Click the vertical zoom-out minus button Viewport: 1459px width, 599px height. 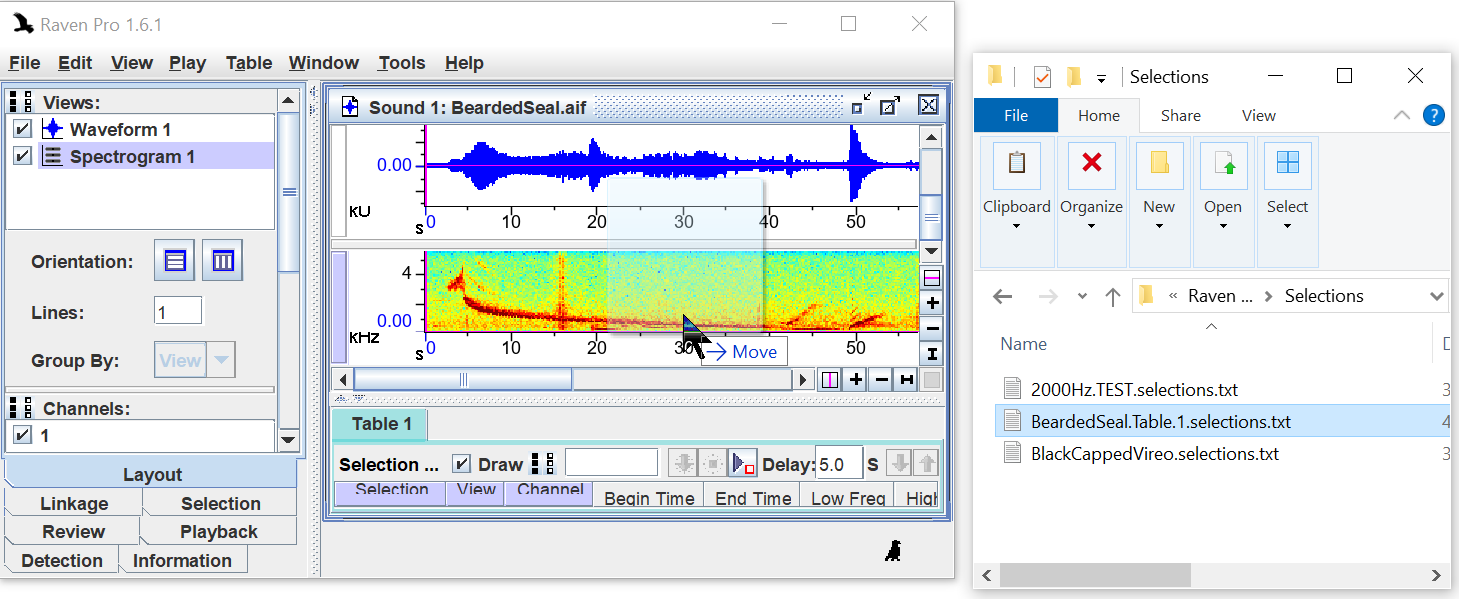932,328
